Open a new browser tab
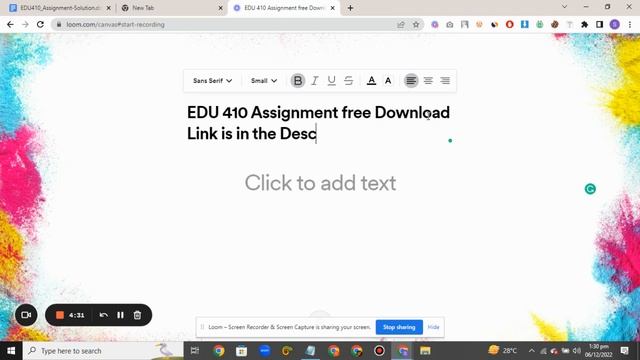 pos(350,8)
